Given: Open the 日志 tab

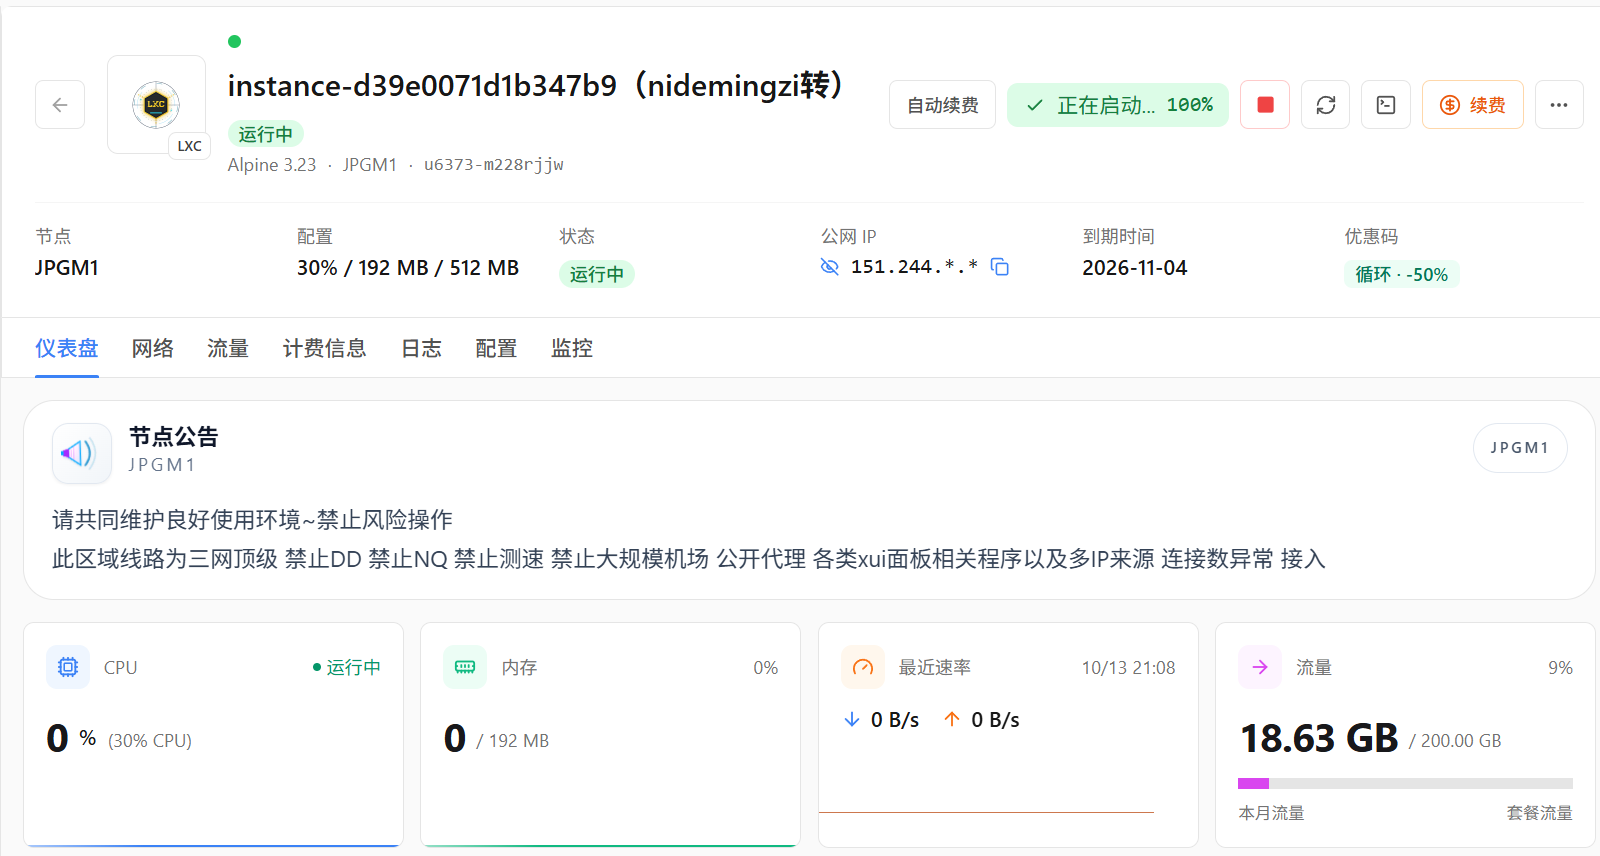Looking at the screenshot, I should coord(421,348).
